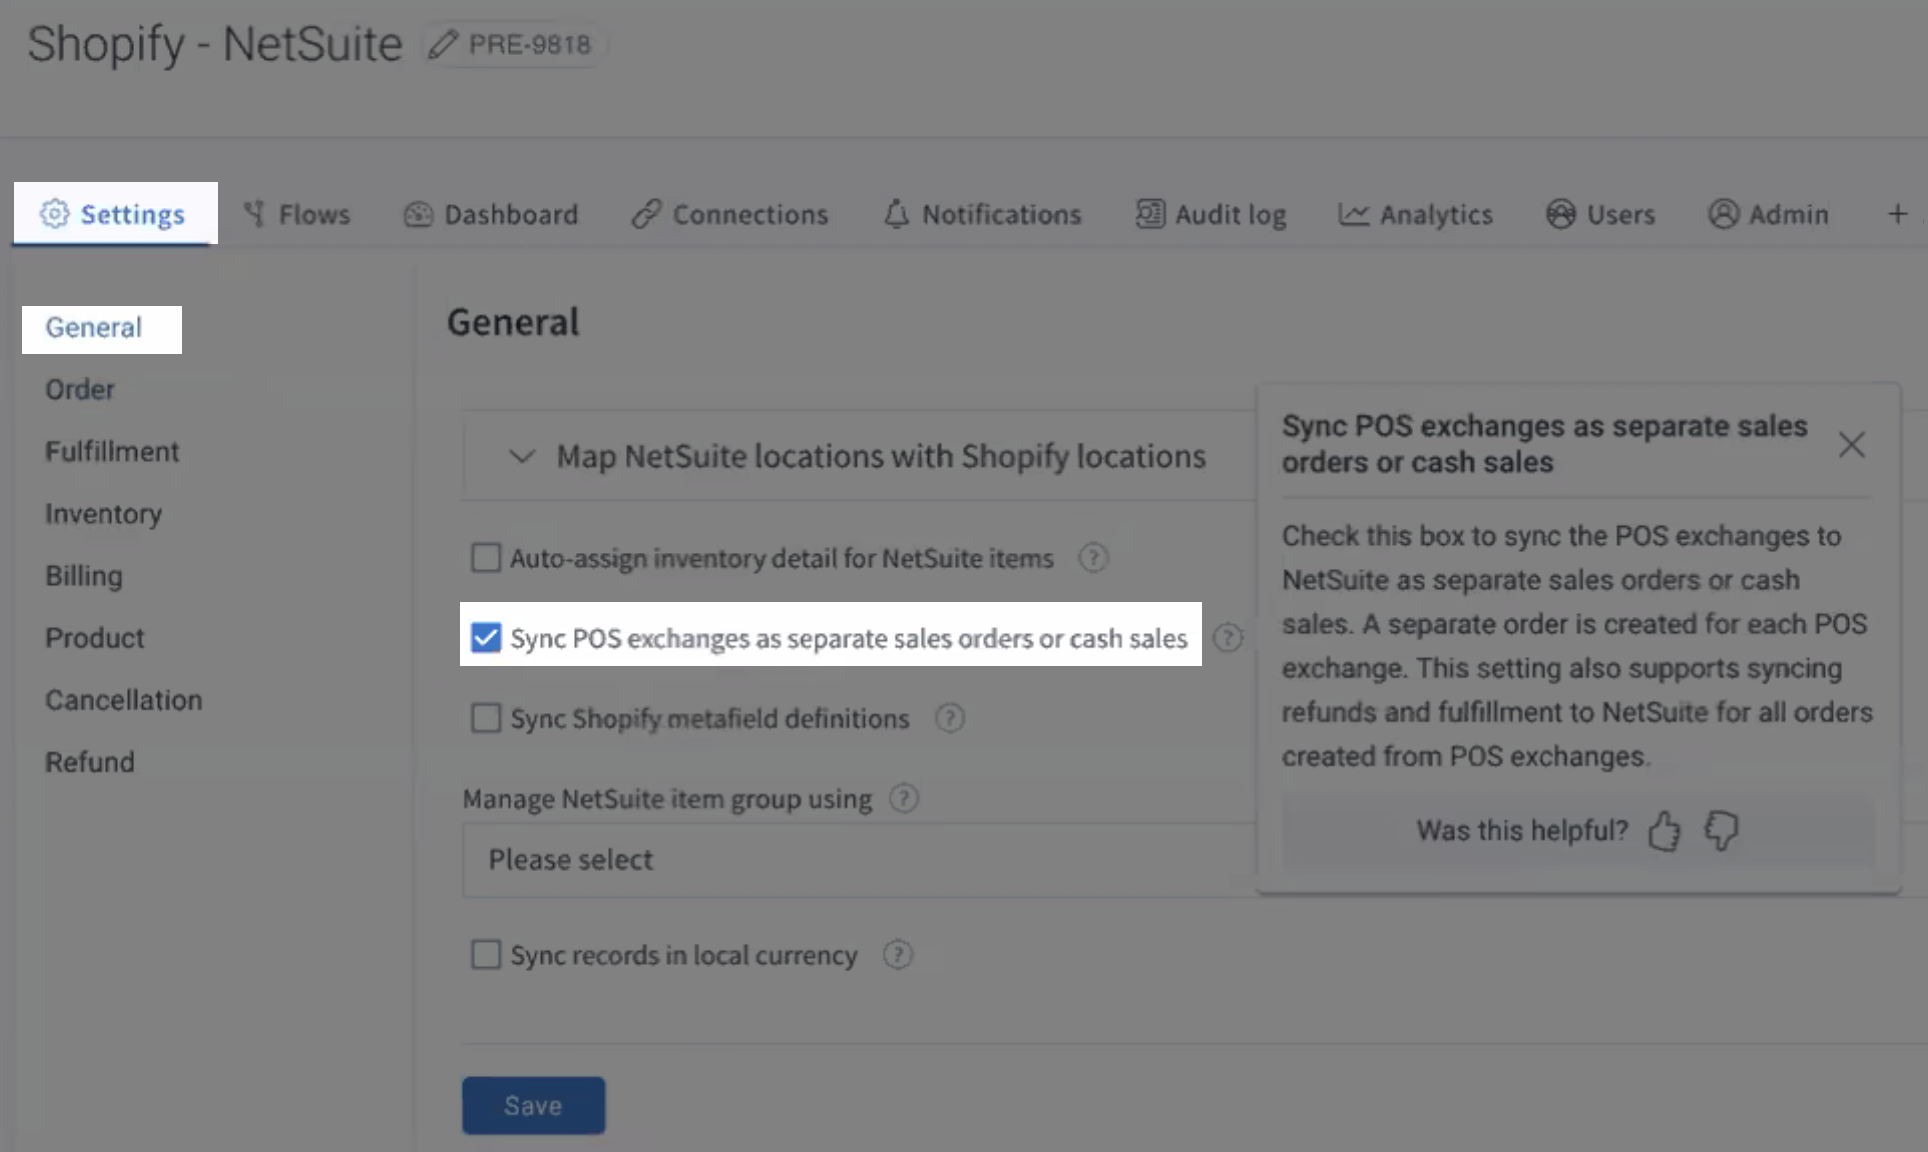Switch to the Admin tab
Screen dimensions: 1928x1152
tap(1768, 214)
